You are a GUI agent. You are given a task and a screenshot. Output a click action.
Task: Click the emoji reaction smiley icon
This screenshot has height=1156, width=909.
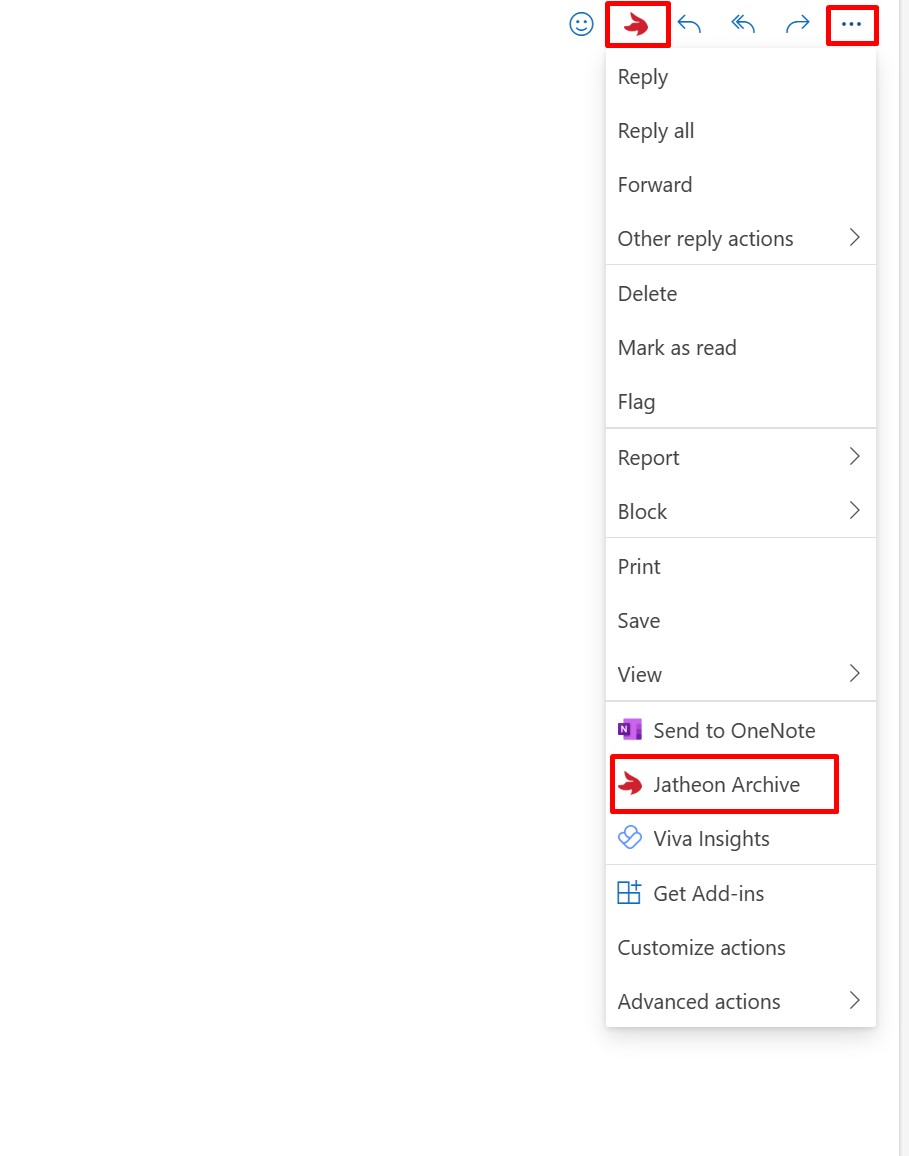[x=581, y=24]
